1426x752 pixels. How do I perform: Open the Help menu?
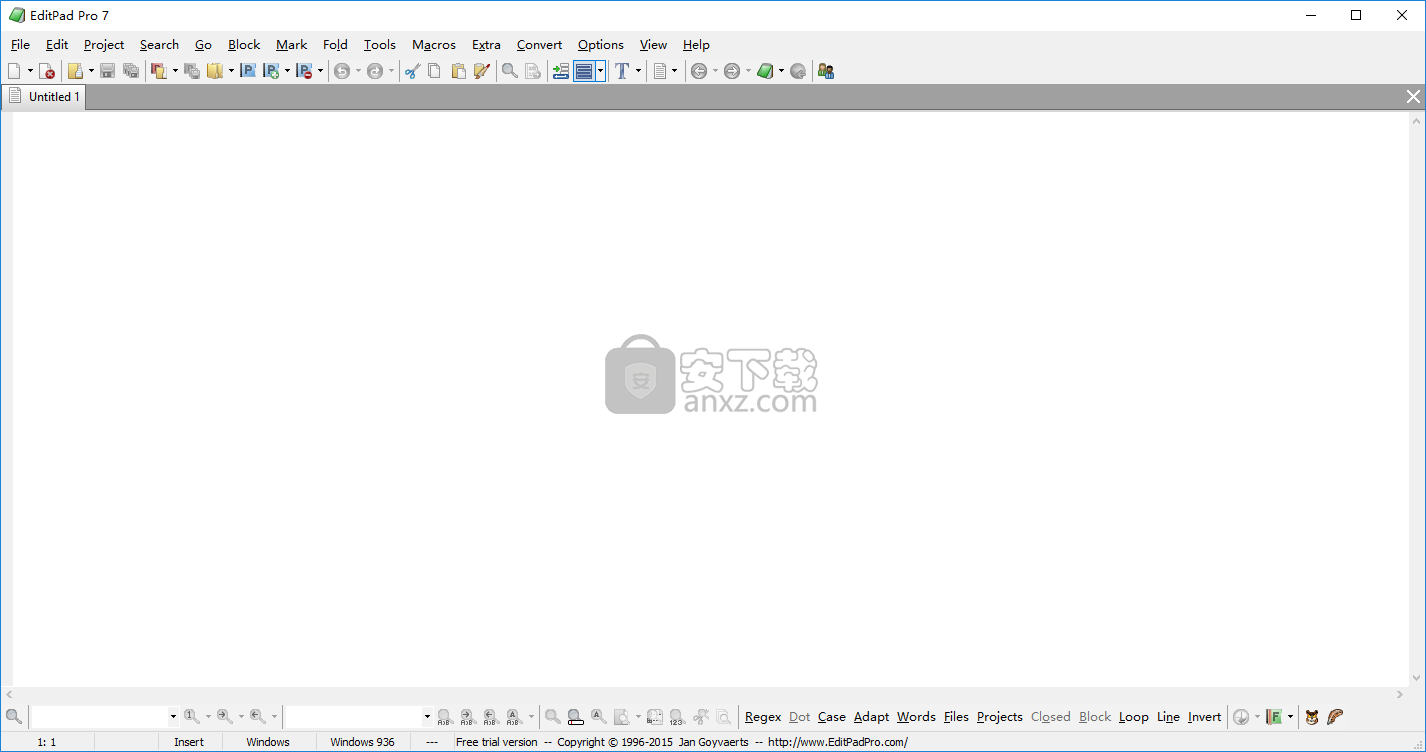[696, 45]
